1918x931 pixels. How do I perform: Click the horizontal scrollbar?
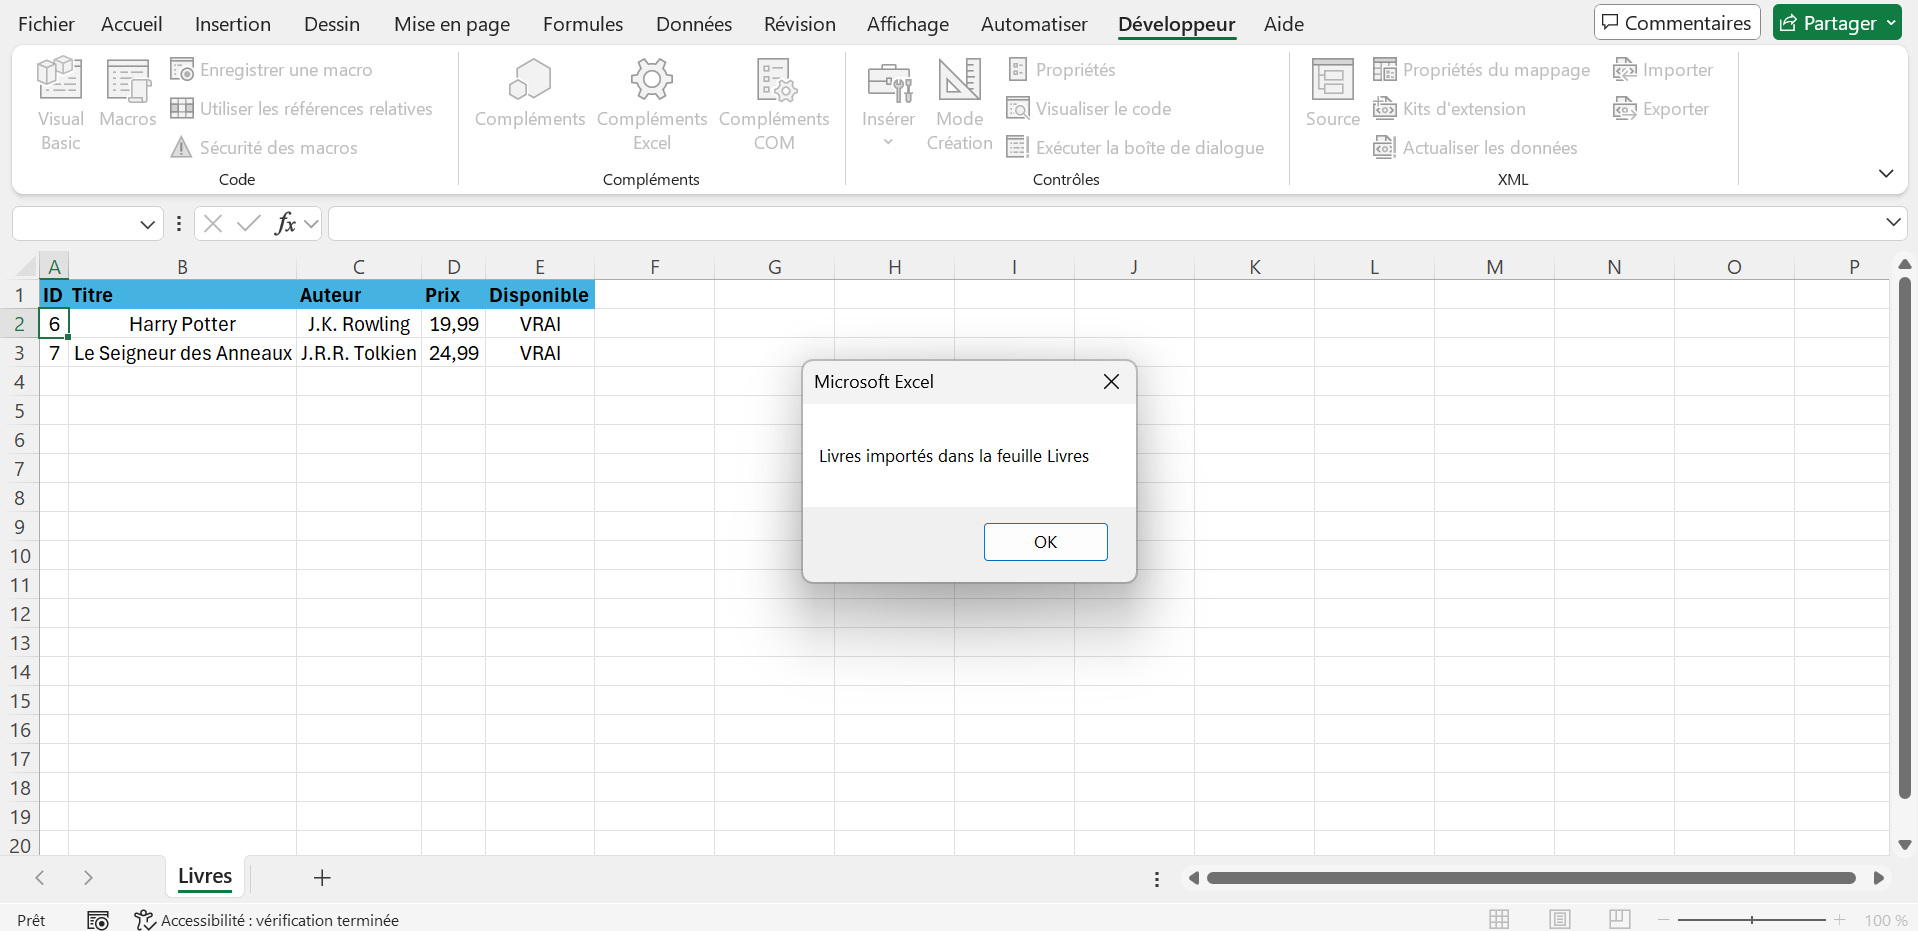[x=1531, y=878]
